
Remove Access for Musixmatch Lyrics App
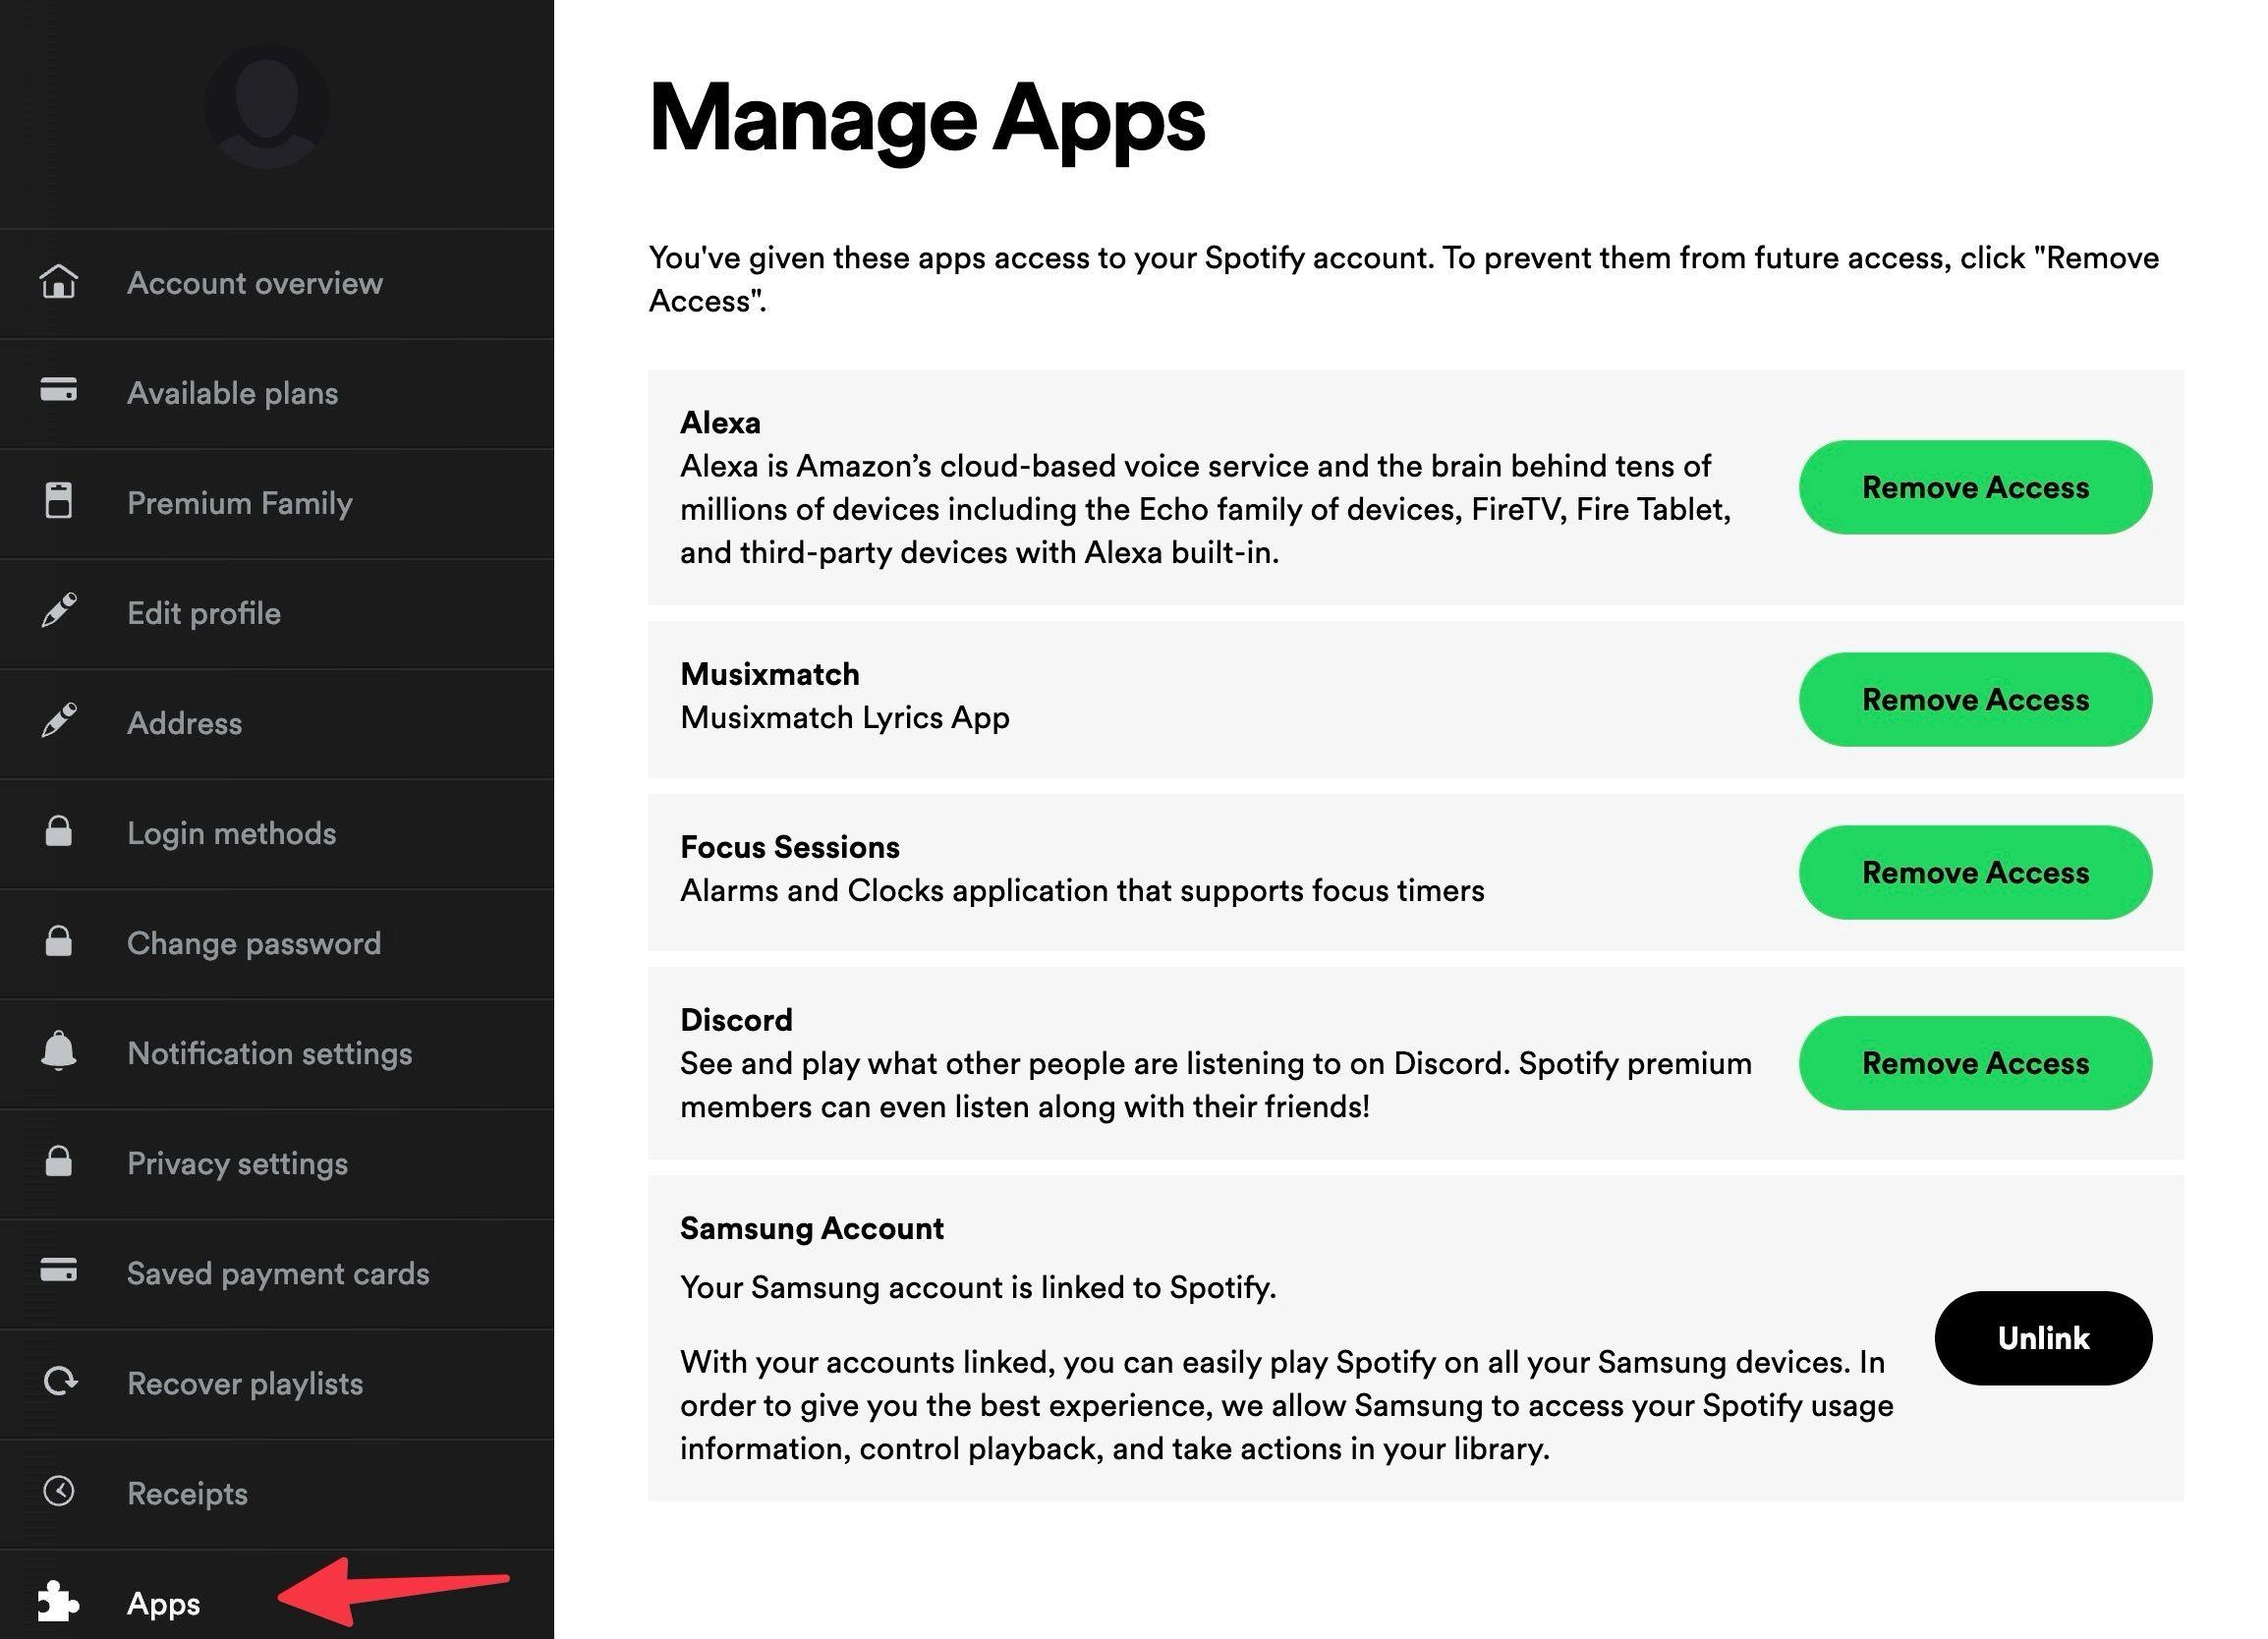(x=1976, y=697)
